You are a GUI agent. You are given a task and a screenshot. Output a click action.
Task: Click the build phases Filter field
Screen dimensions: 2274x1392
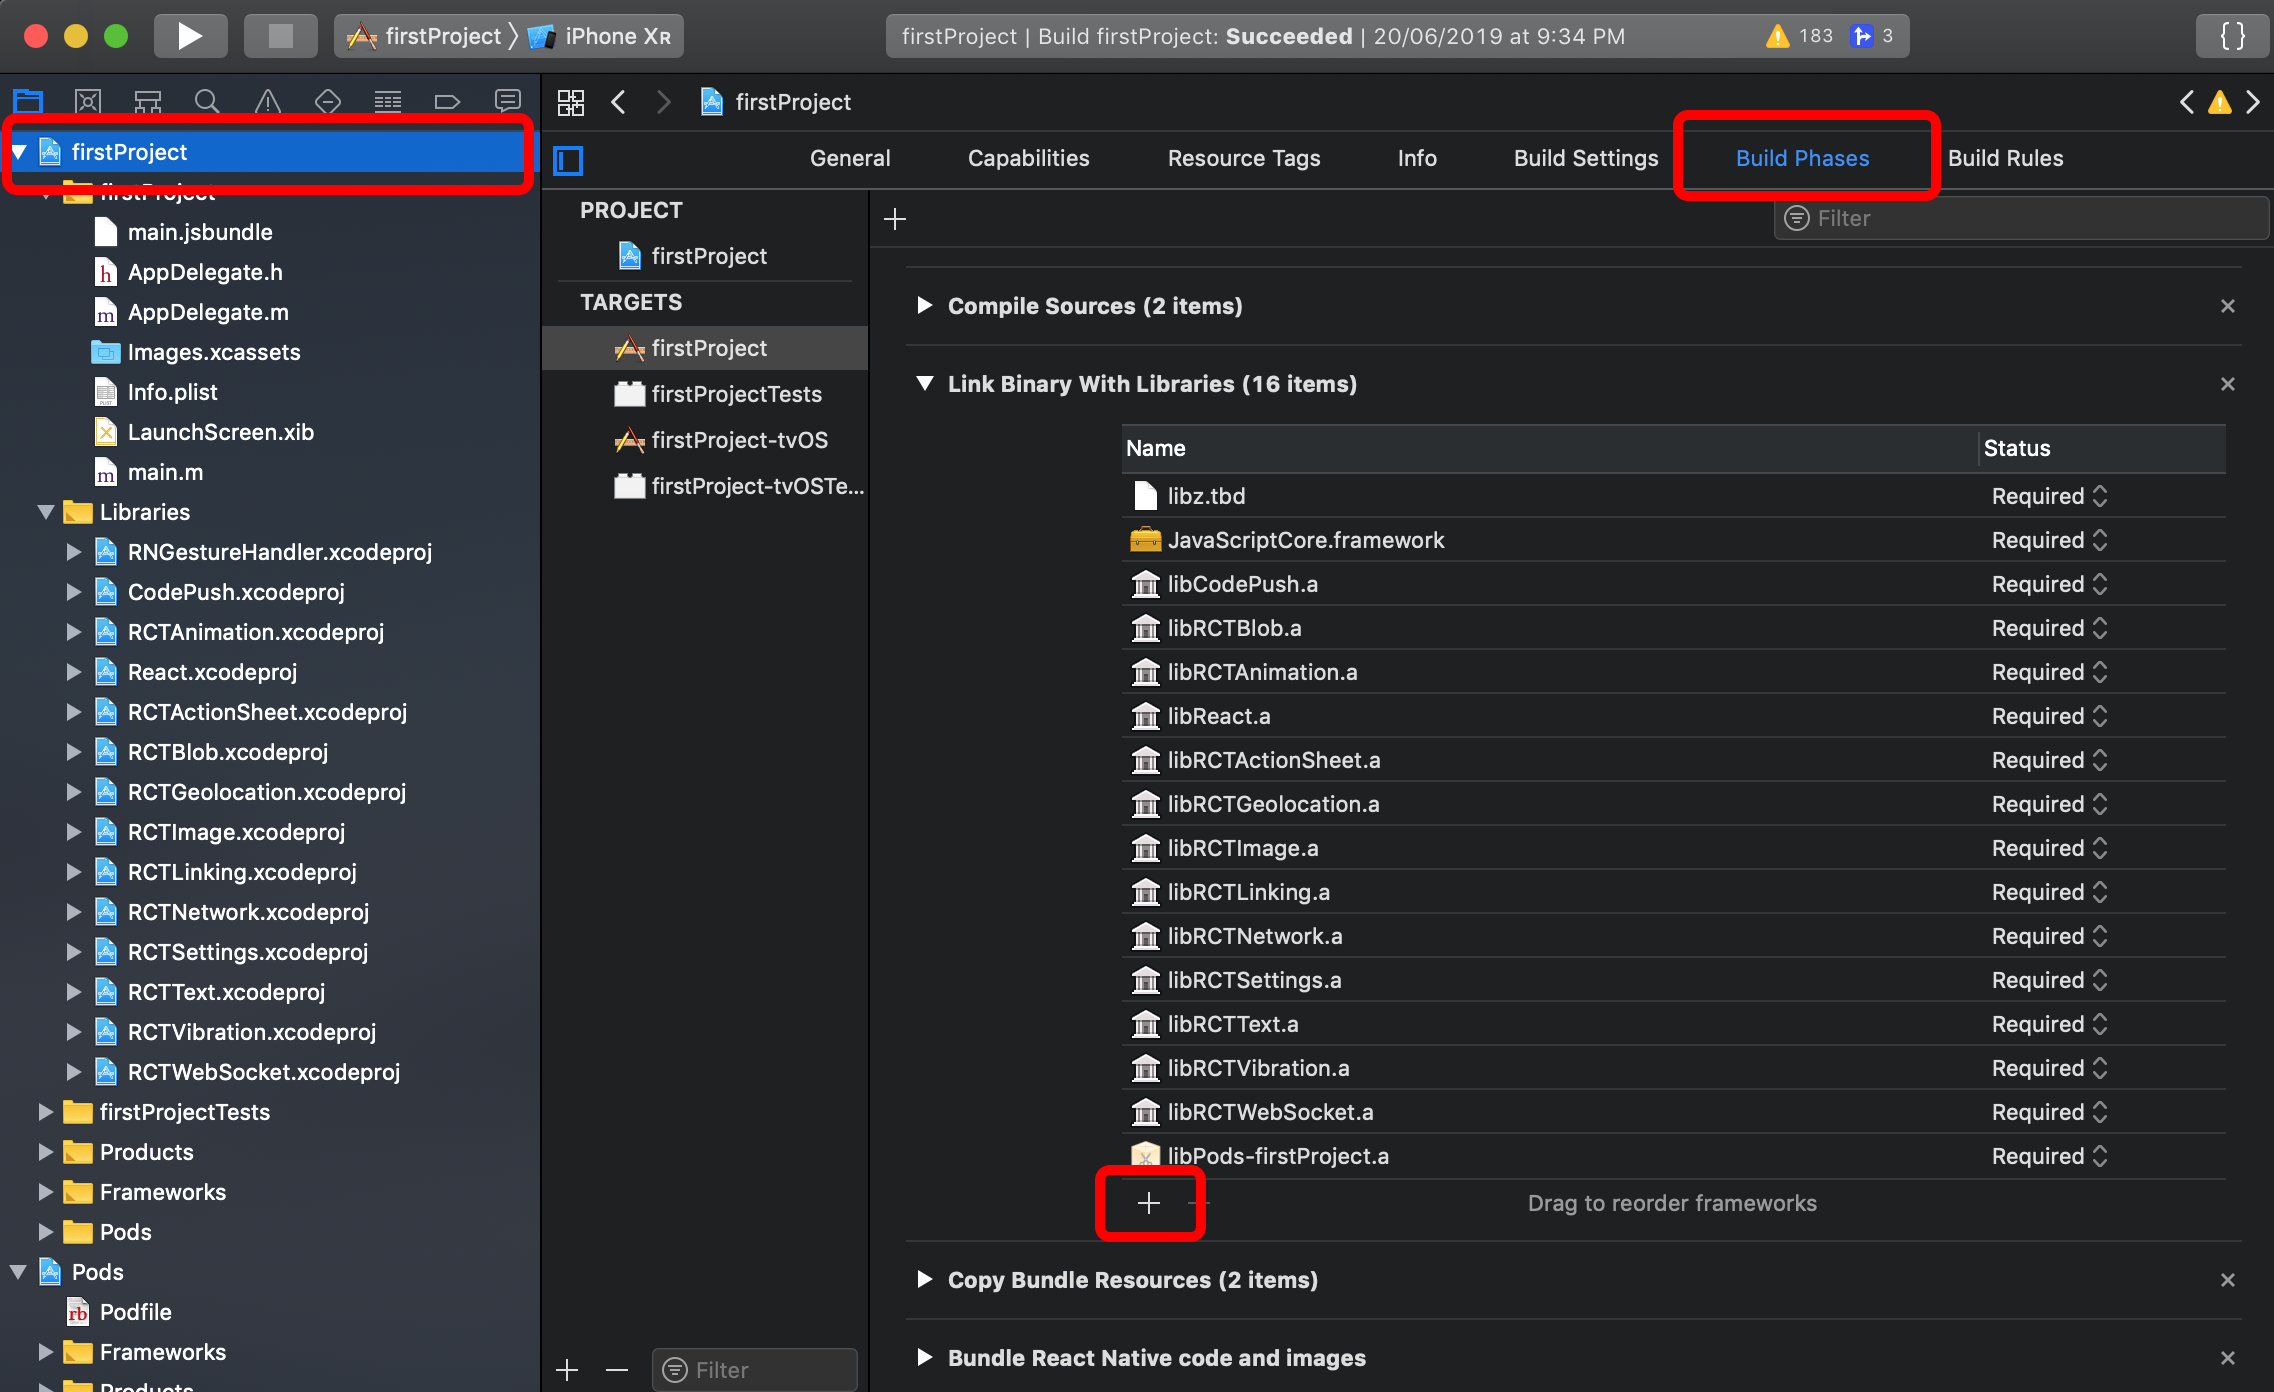tap(2020, 218)
